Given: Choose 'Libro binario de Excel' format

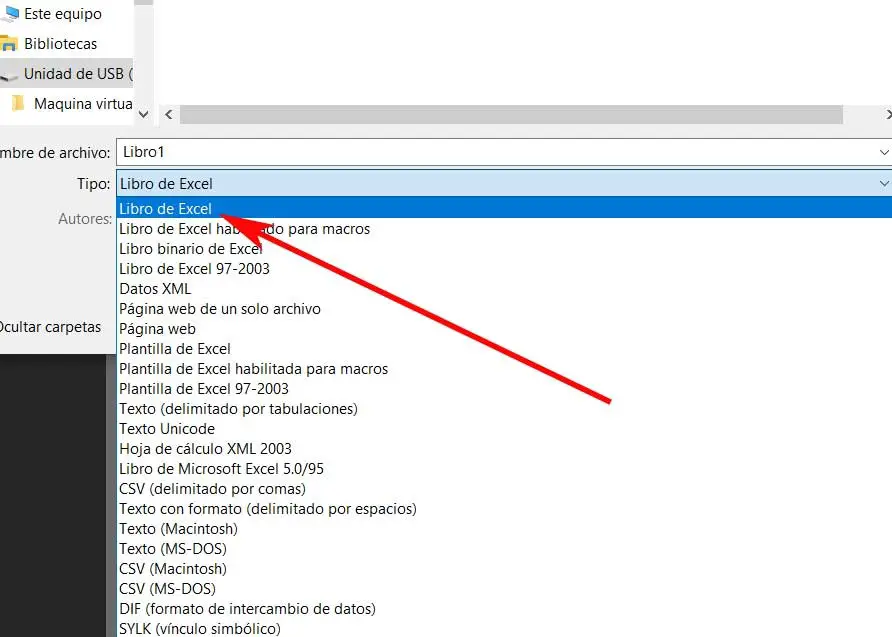Looking at the screenshot, I should click(x=191, y=249).
